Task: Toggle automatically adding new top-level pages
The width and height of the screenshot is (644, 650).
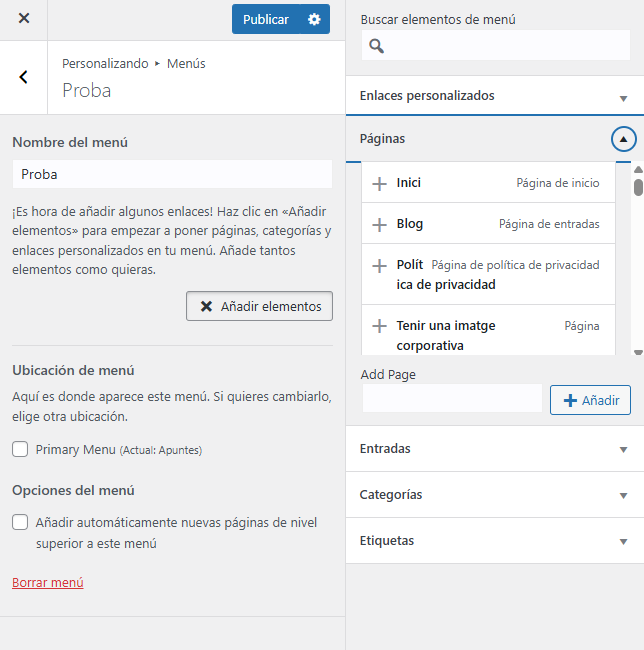Action: (20, 522)
